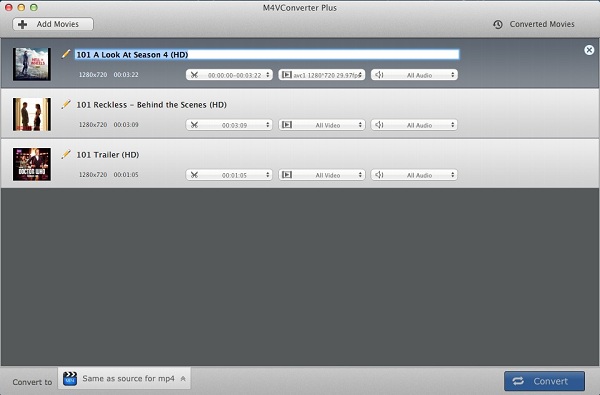Click the 00:03:09 duration text under 'Reckless'
This screenshot has height=395, width=600.
tap(126, 125)
